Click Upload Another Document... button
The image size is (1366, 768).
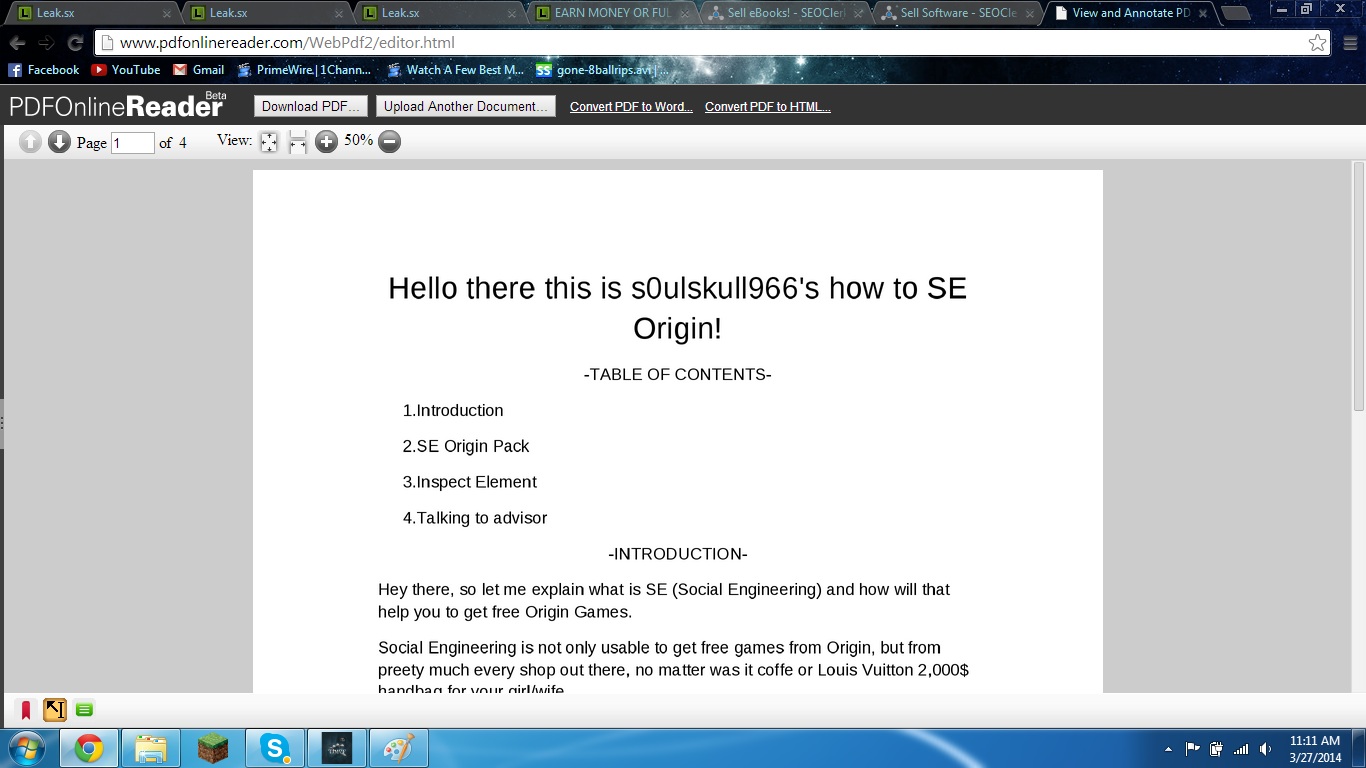(x=466, y=107)
